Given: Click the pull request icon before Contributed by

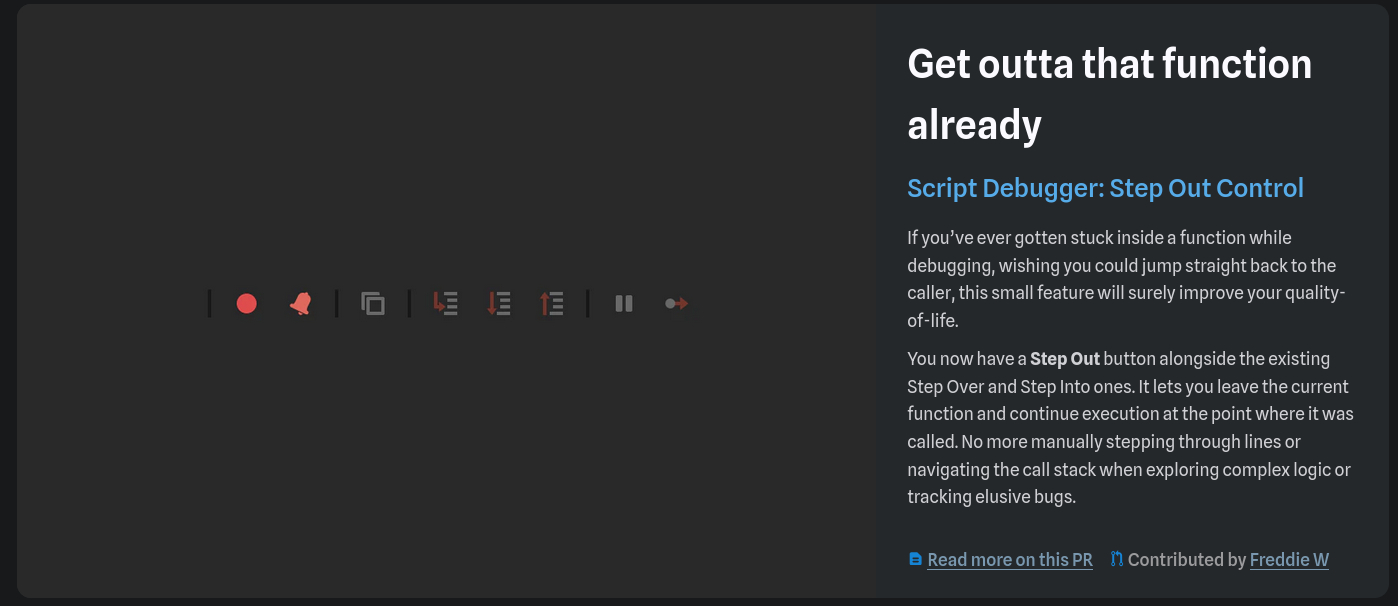Looking at the screenshot, I should [x=1117, y=559].
